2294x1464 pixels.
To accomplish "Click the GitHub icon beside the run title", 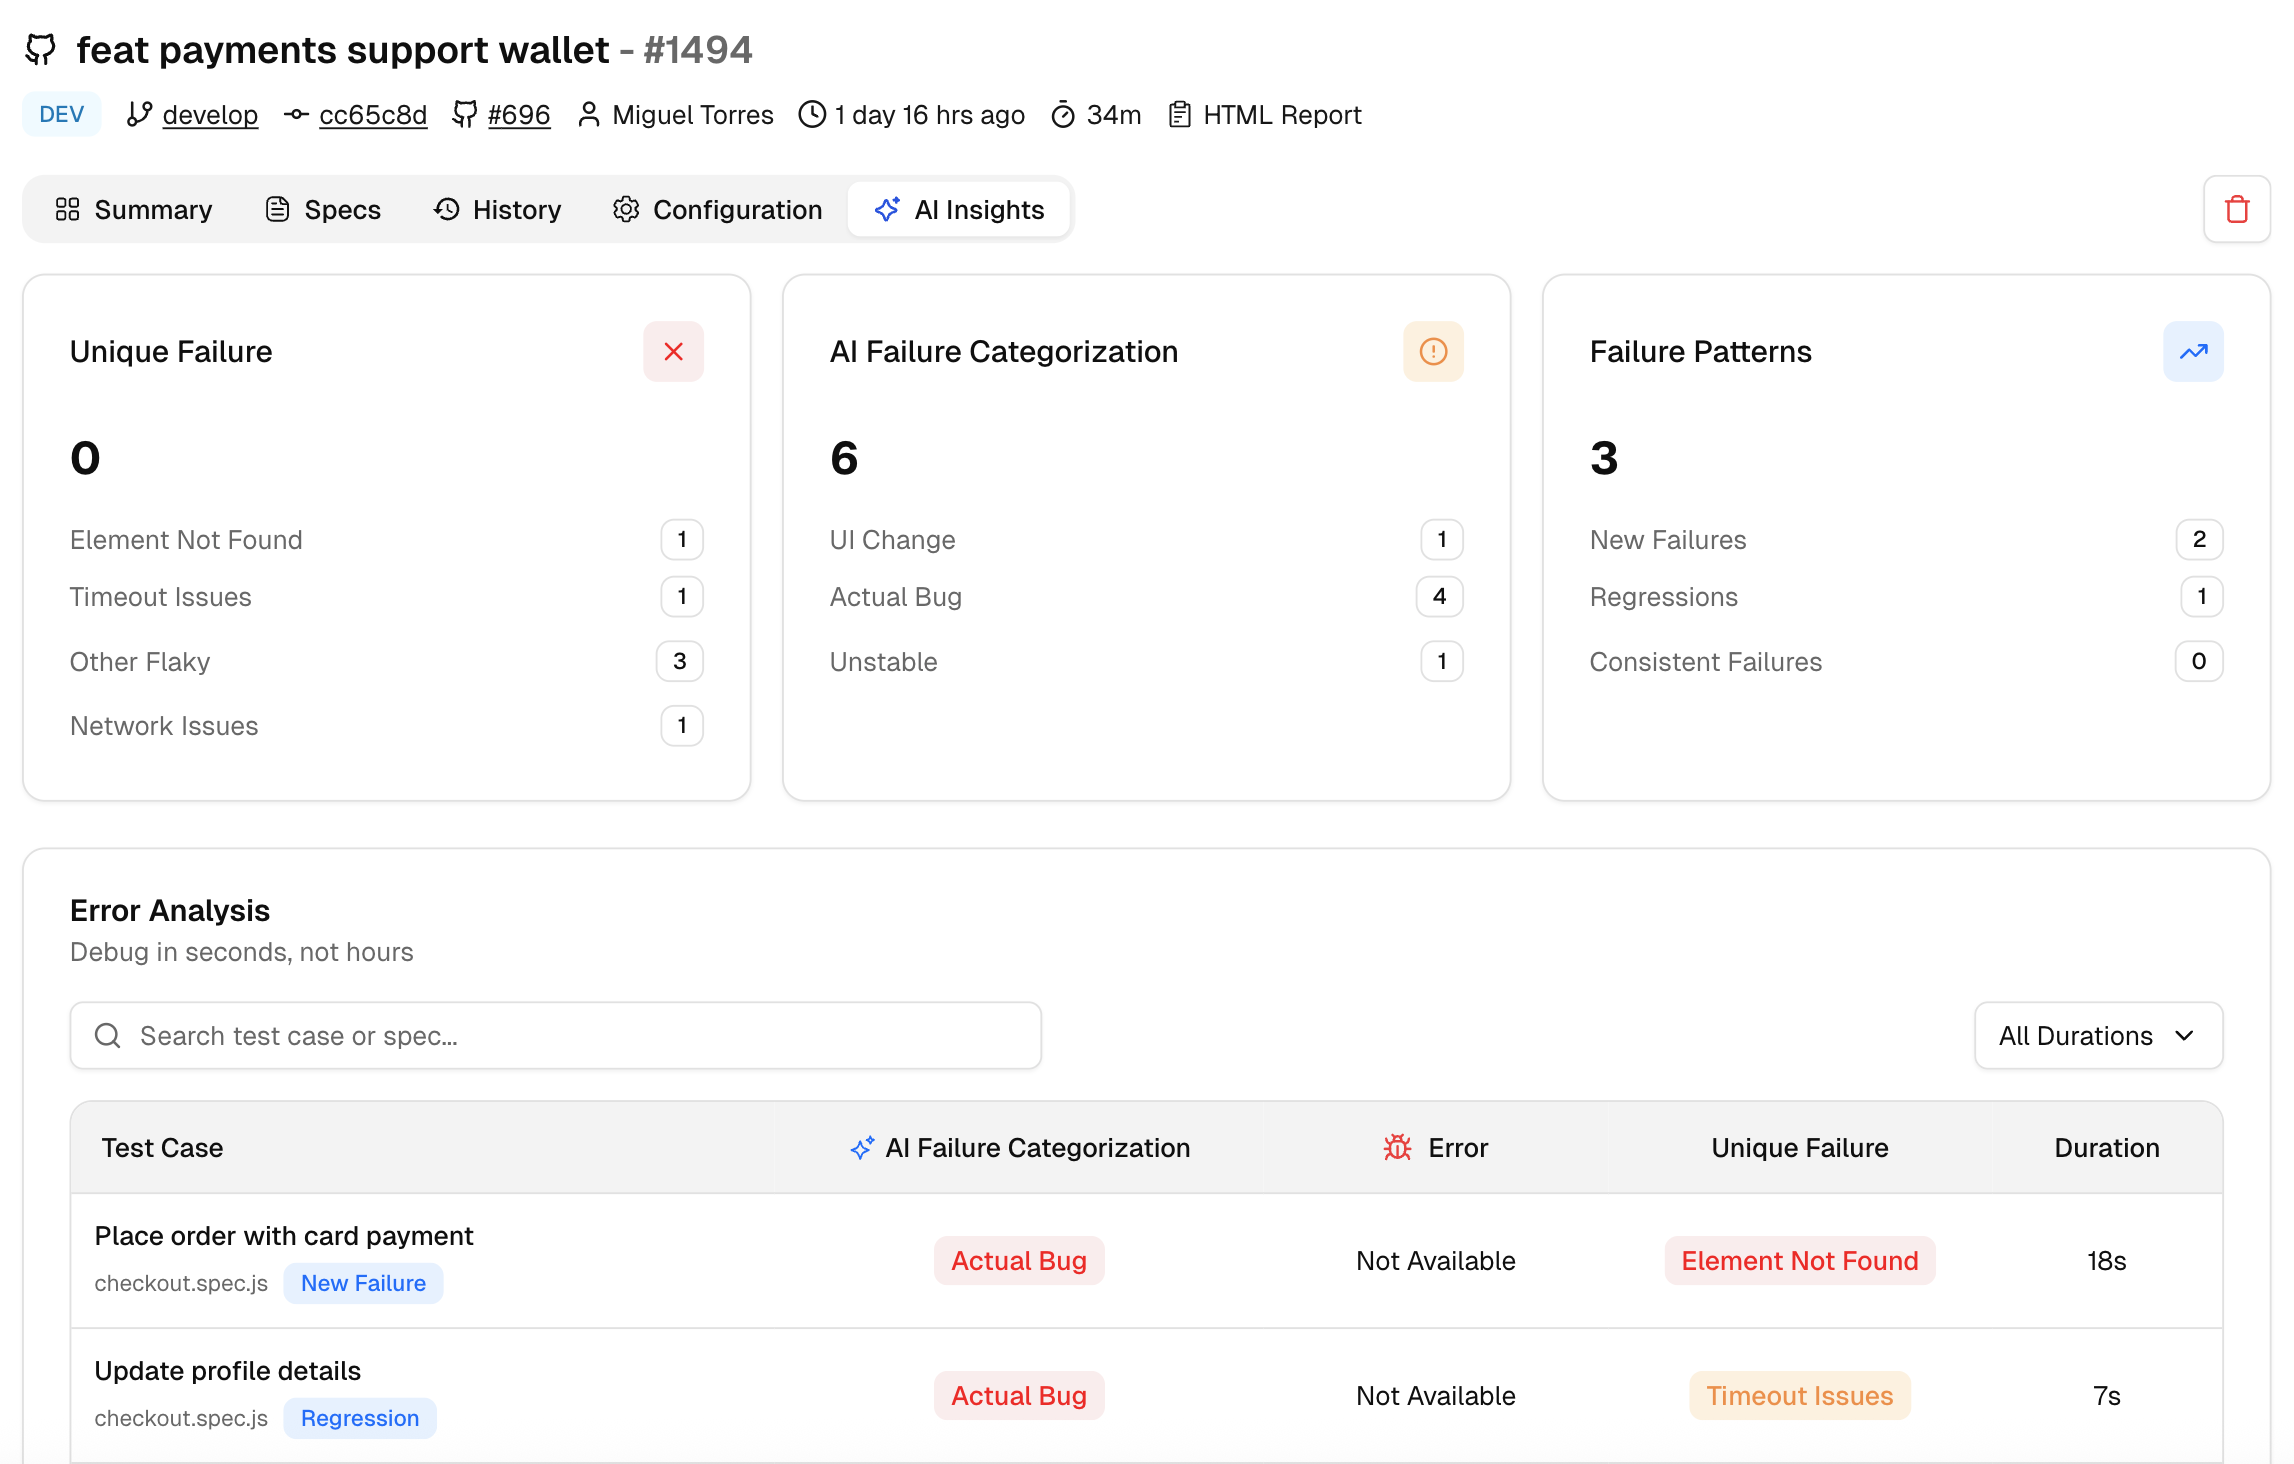I will tap(41, 49).
